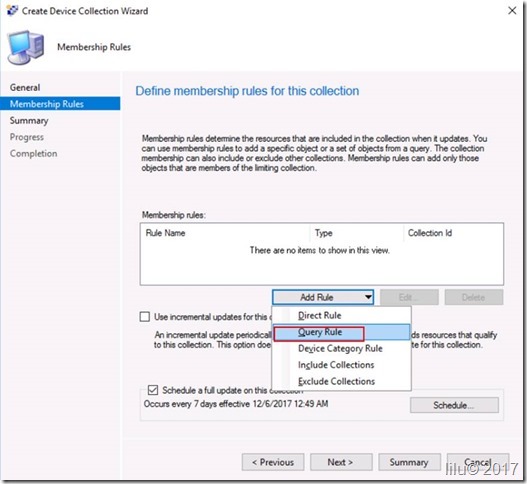Proceed with the Next button
The image size is (527, 484).
341,462
